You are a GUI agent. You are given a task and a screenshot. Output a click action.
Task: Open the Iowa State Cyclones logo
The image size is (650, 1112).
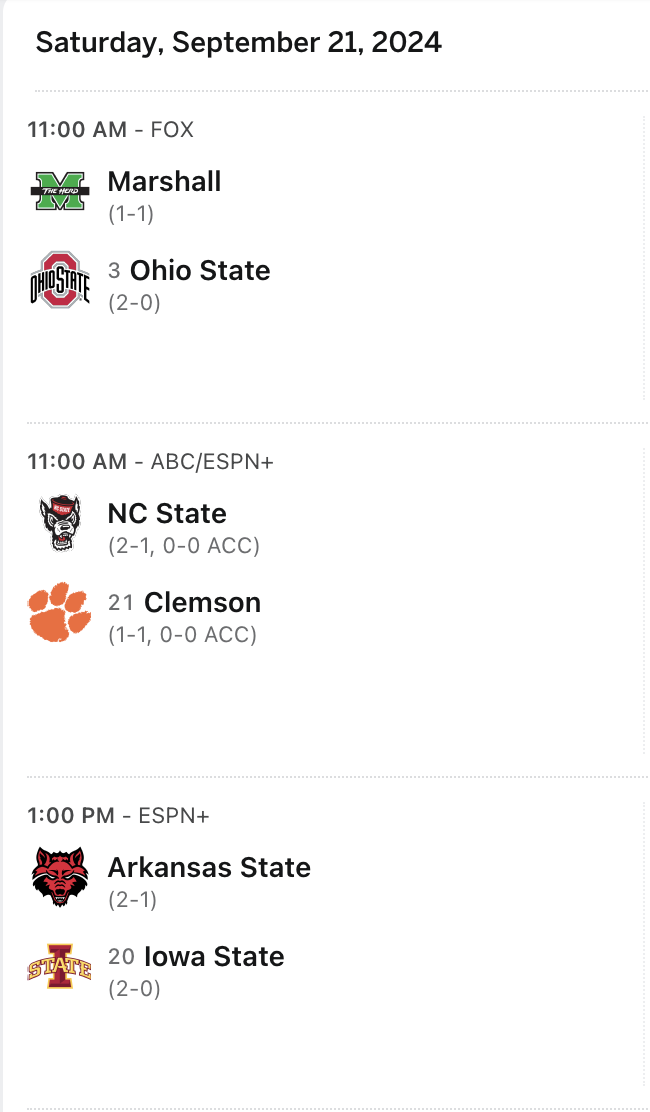click(x=60, y=966)
